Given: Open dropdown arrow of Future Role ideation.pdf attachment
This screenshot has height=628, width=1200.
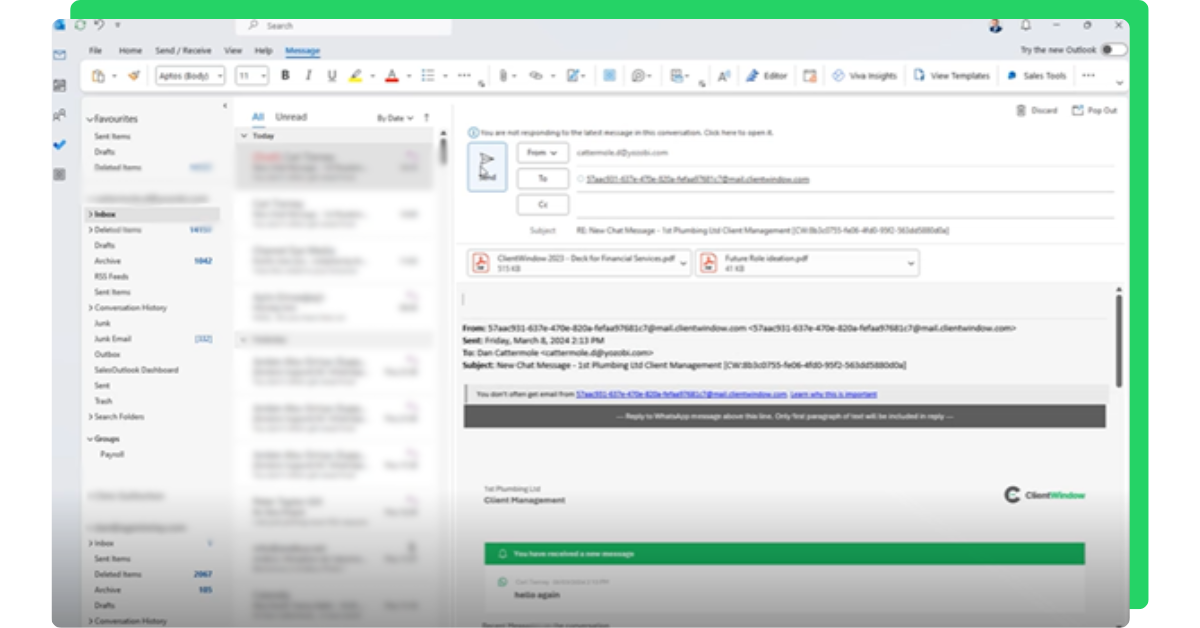Looking at the screenshot, I should (911, 263).
